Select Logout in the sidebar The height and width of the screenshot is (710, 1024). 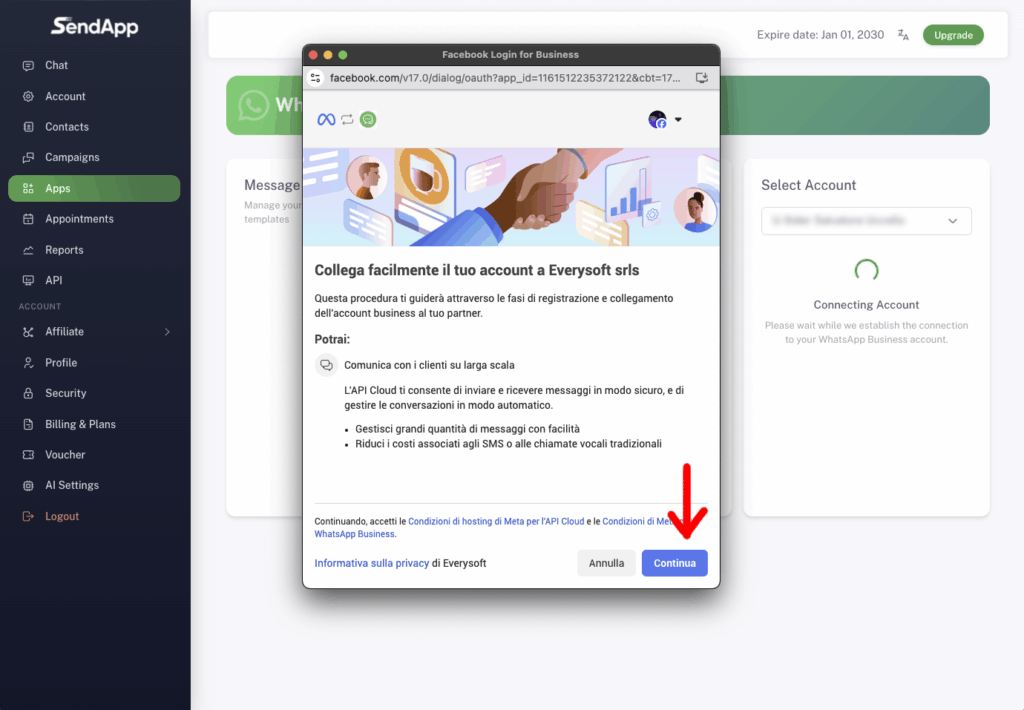click(x=61, y=516)
